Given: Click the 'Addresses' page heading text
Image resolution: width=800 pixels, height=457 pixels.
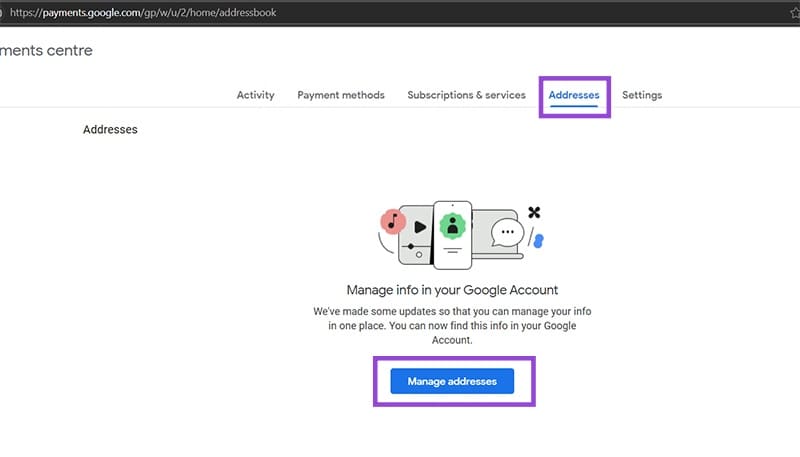Looking at the screenshot, I should pos(110,130).
